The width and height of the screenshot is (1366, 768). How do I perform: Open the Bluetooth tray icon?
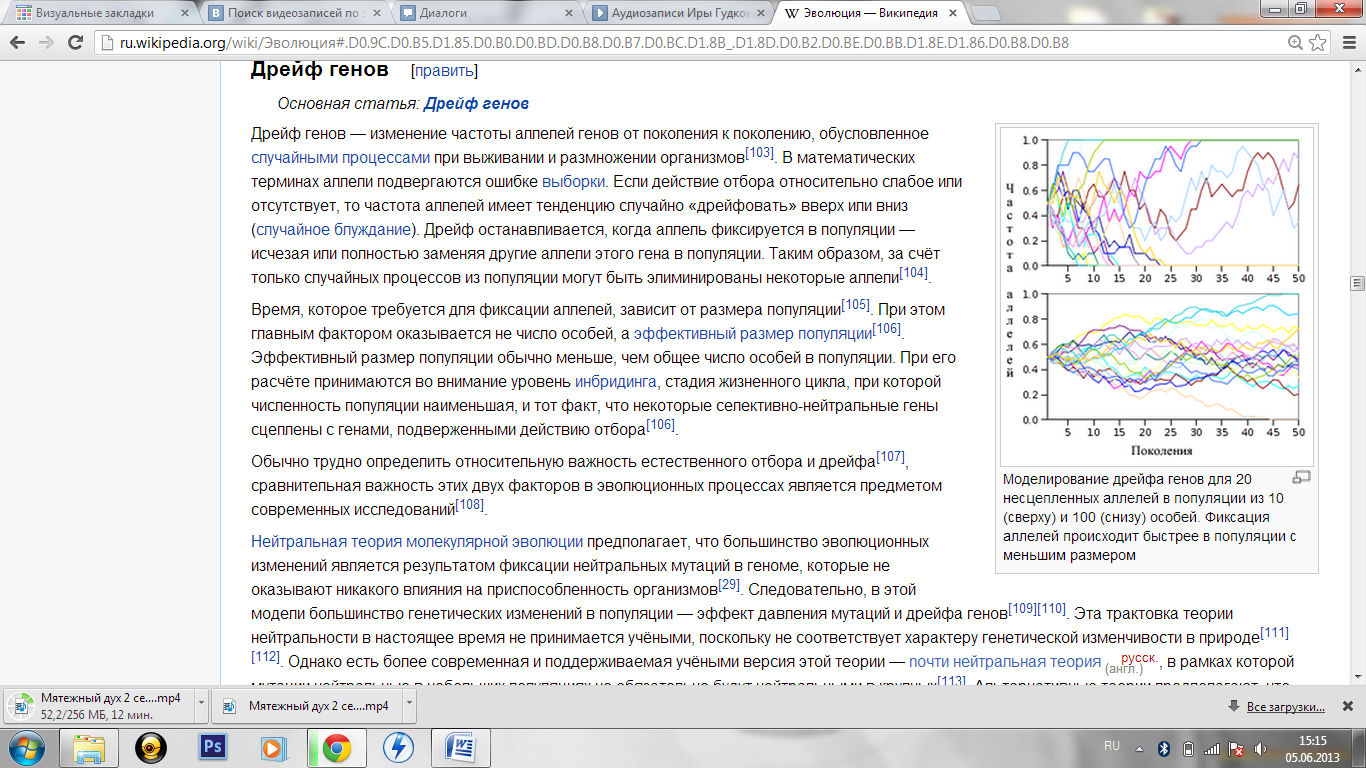(1164, 747)
